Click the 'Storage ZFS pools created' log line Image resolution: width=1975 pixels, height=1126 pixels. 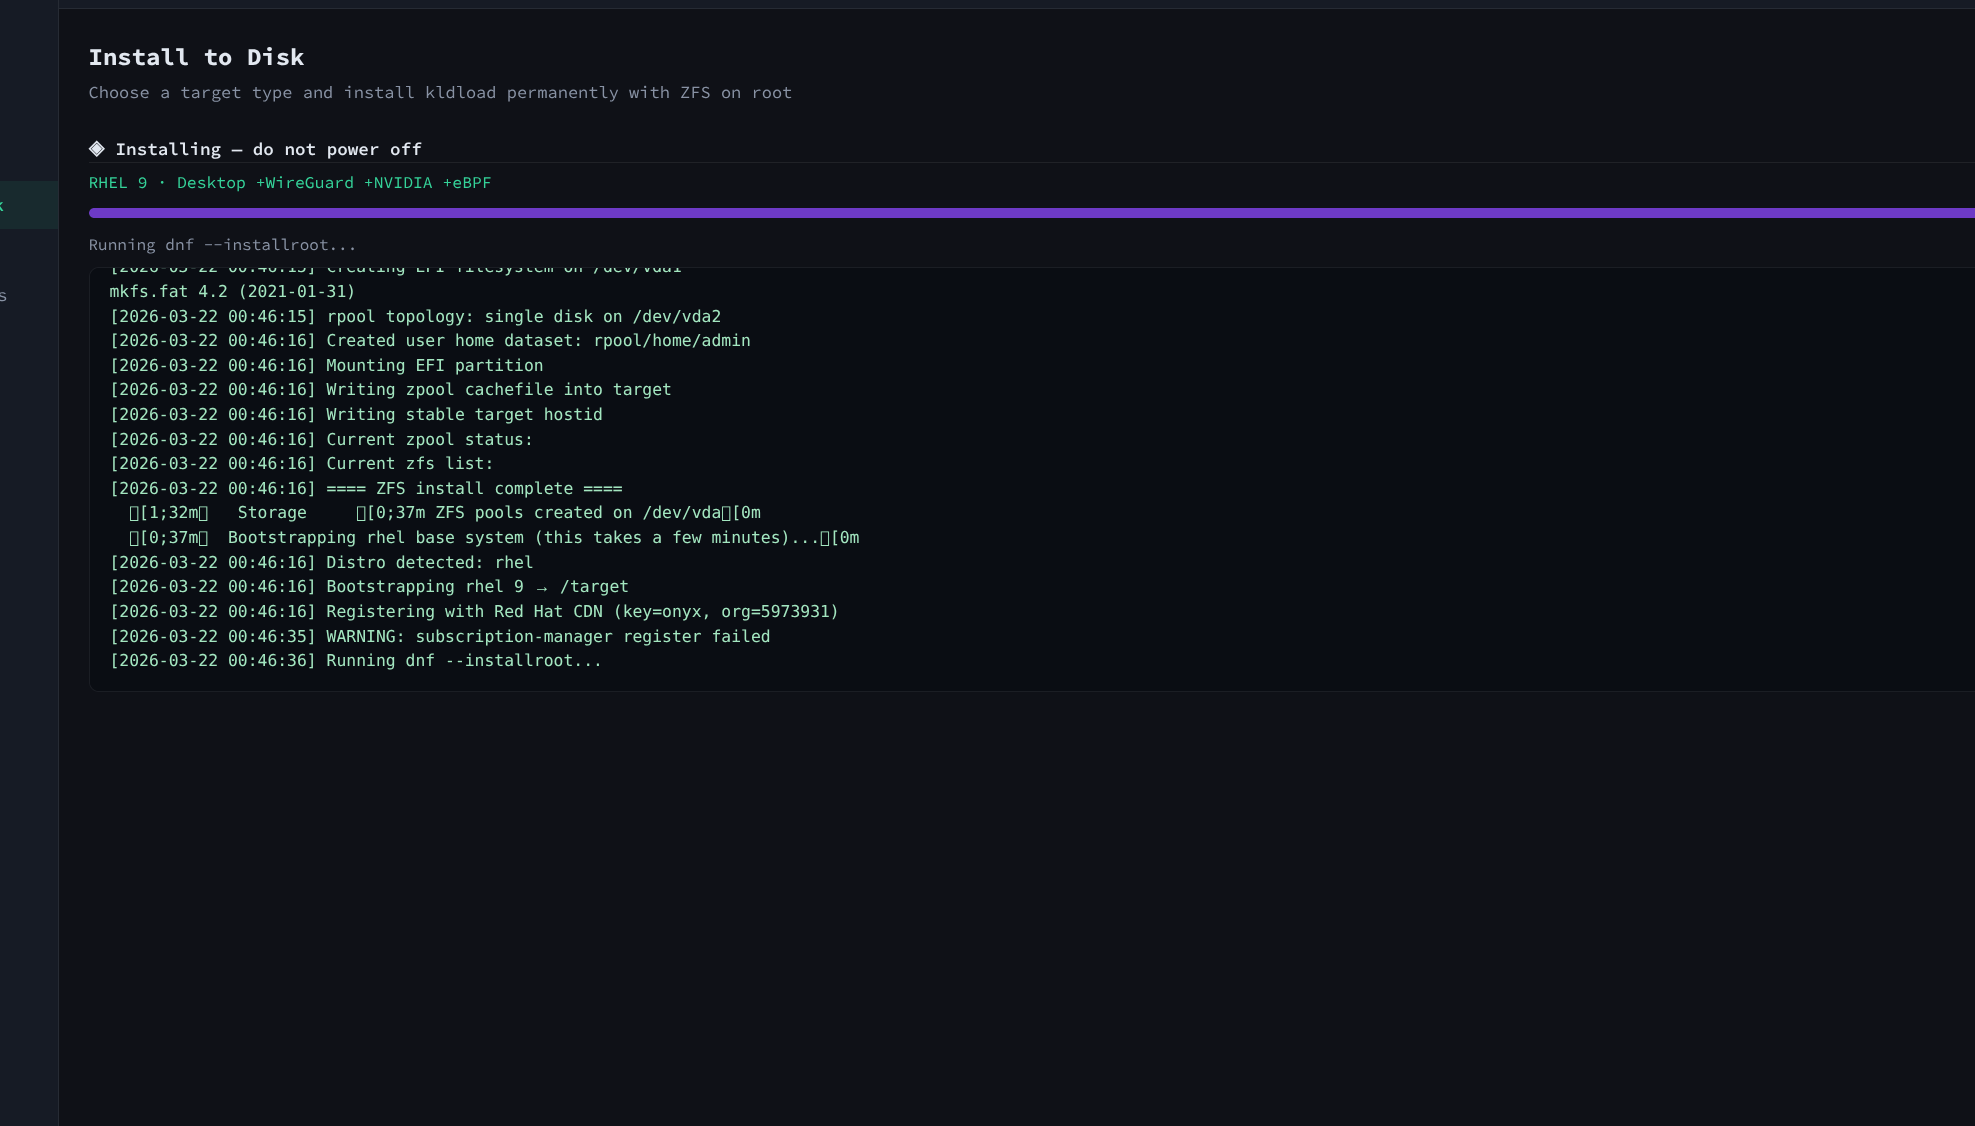(444, 513)
